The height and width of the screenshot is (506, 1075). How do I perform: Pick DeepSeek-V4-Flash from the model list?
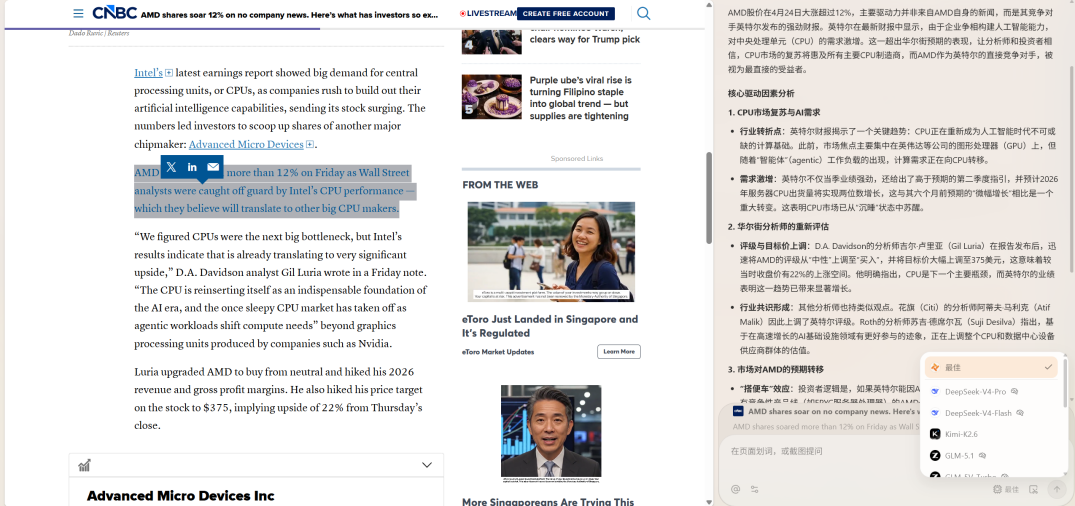pos(980,413)
